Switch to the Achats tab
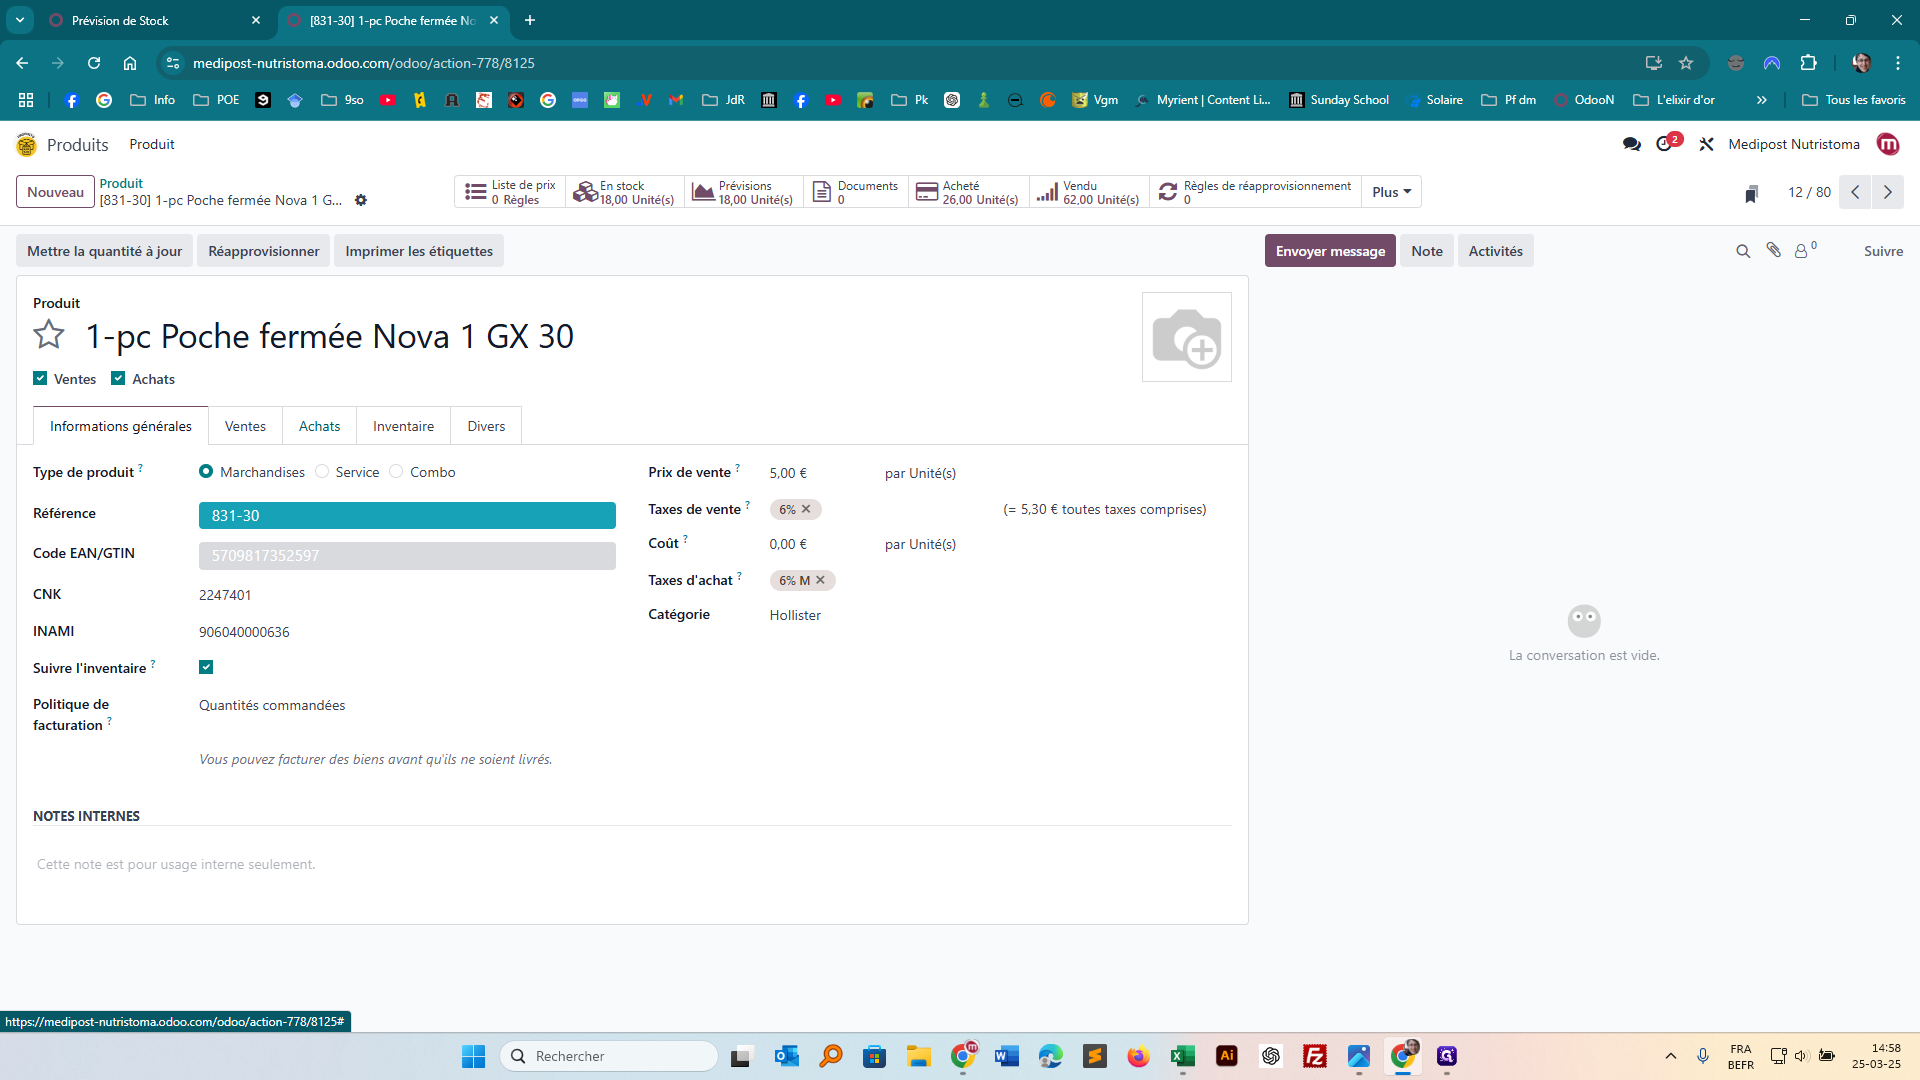The width and height of the screenshot is (1920, 1080). [x=319, y=426]
